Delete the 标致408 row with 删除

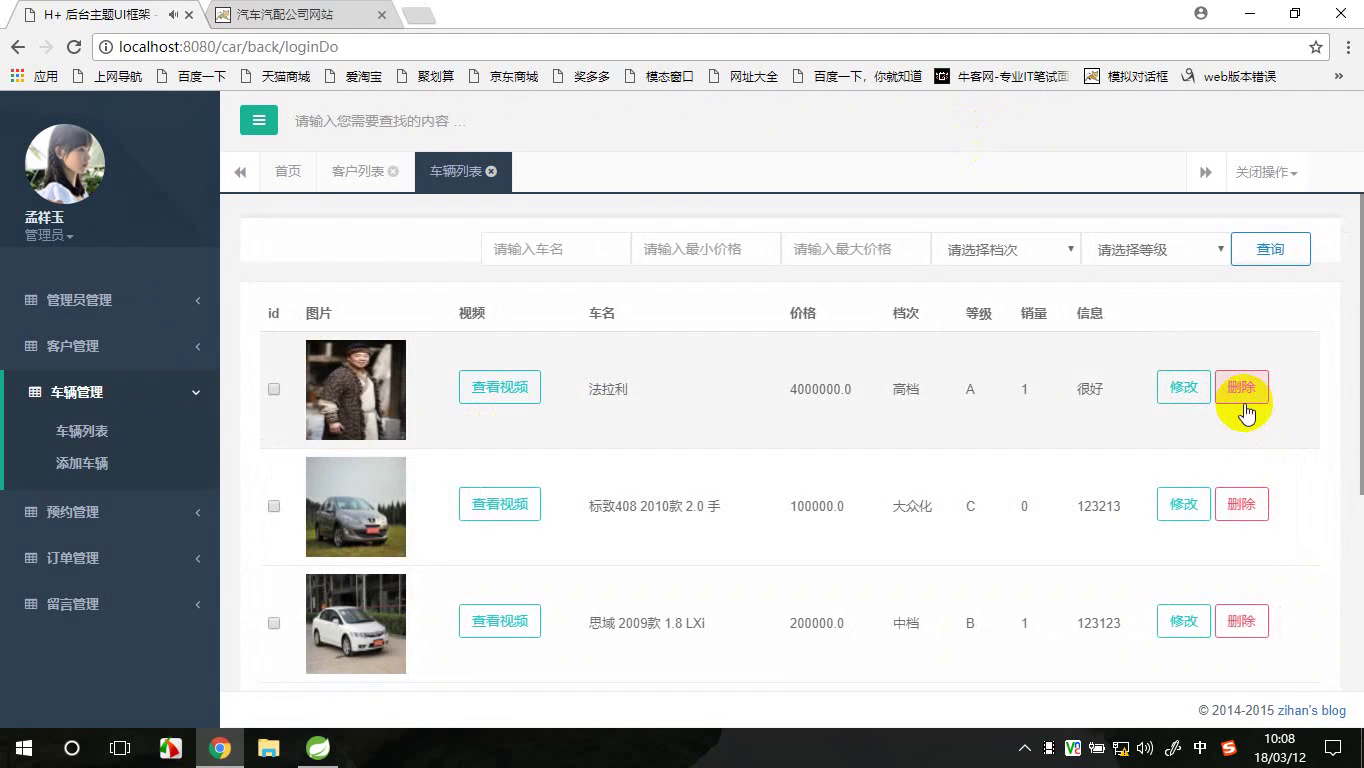point(1241,504)
